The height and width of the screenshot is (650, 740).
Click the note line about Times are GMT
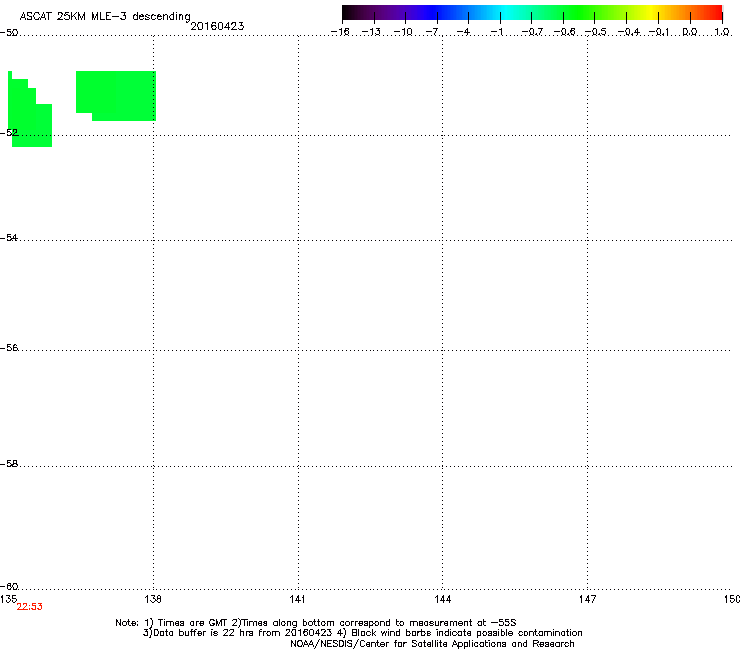pyautogui.click(x=316, y=623)
